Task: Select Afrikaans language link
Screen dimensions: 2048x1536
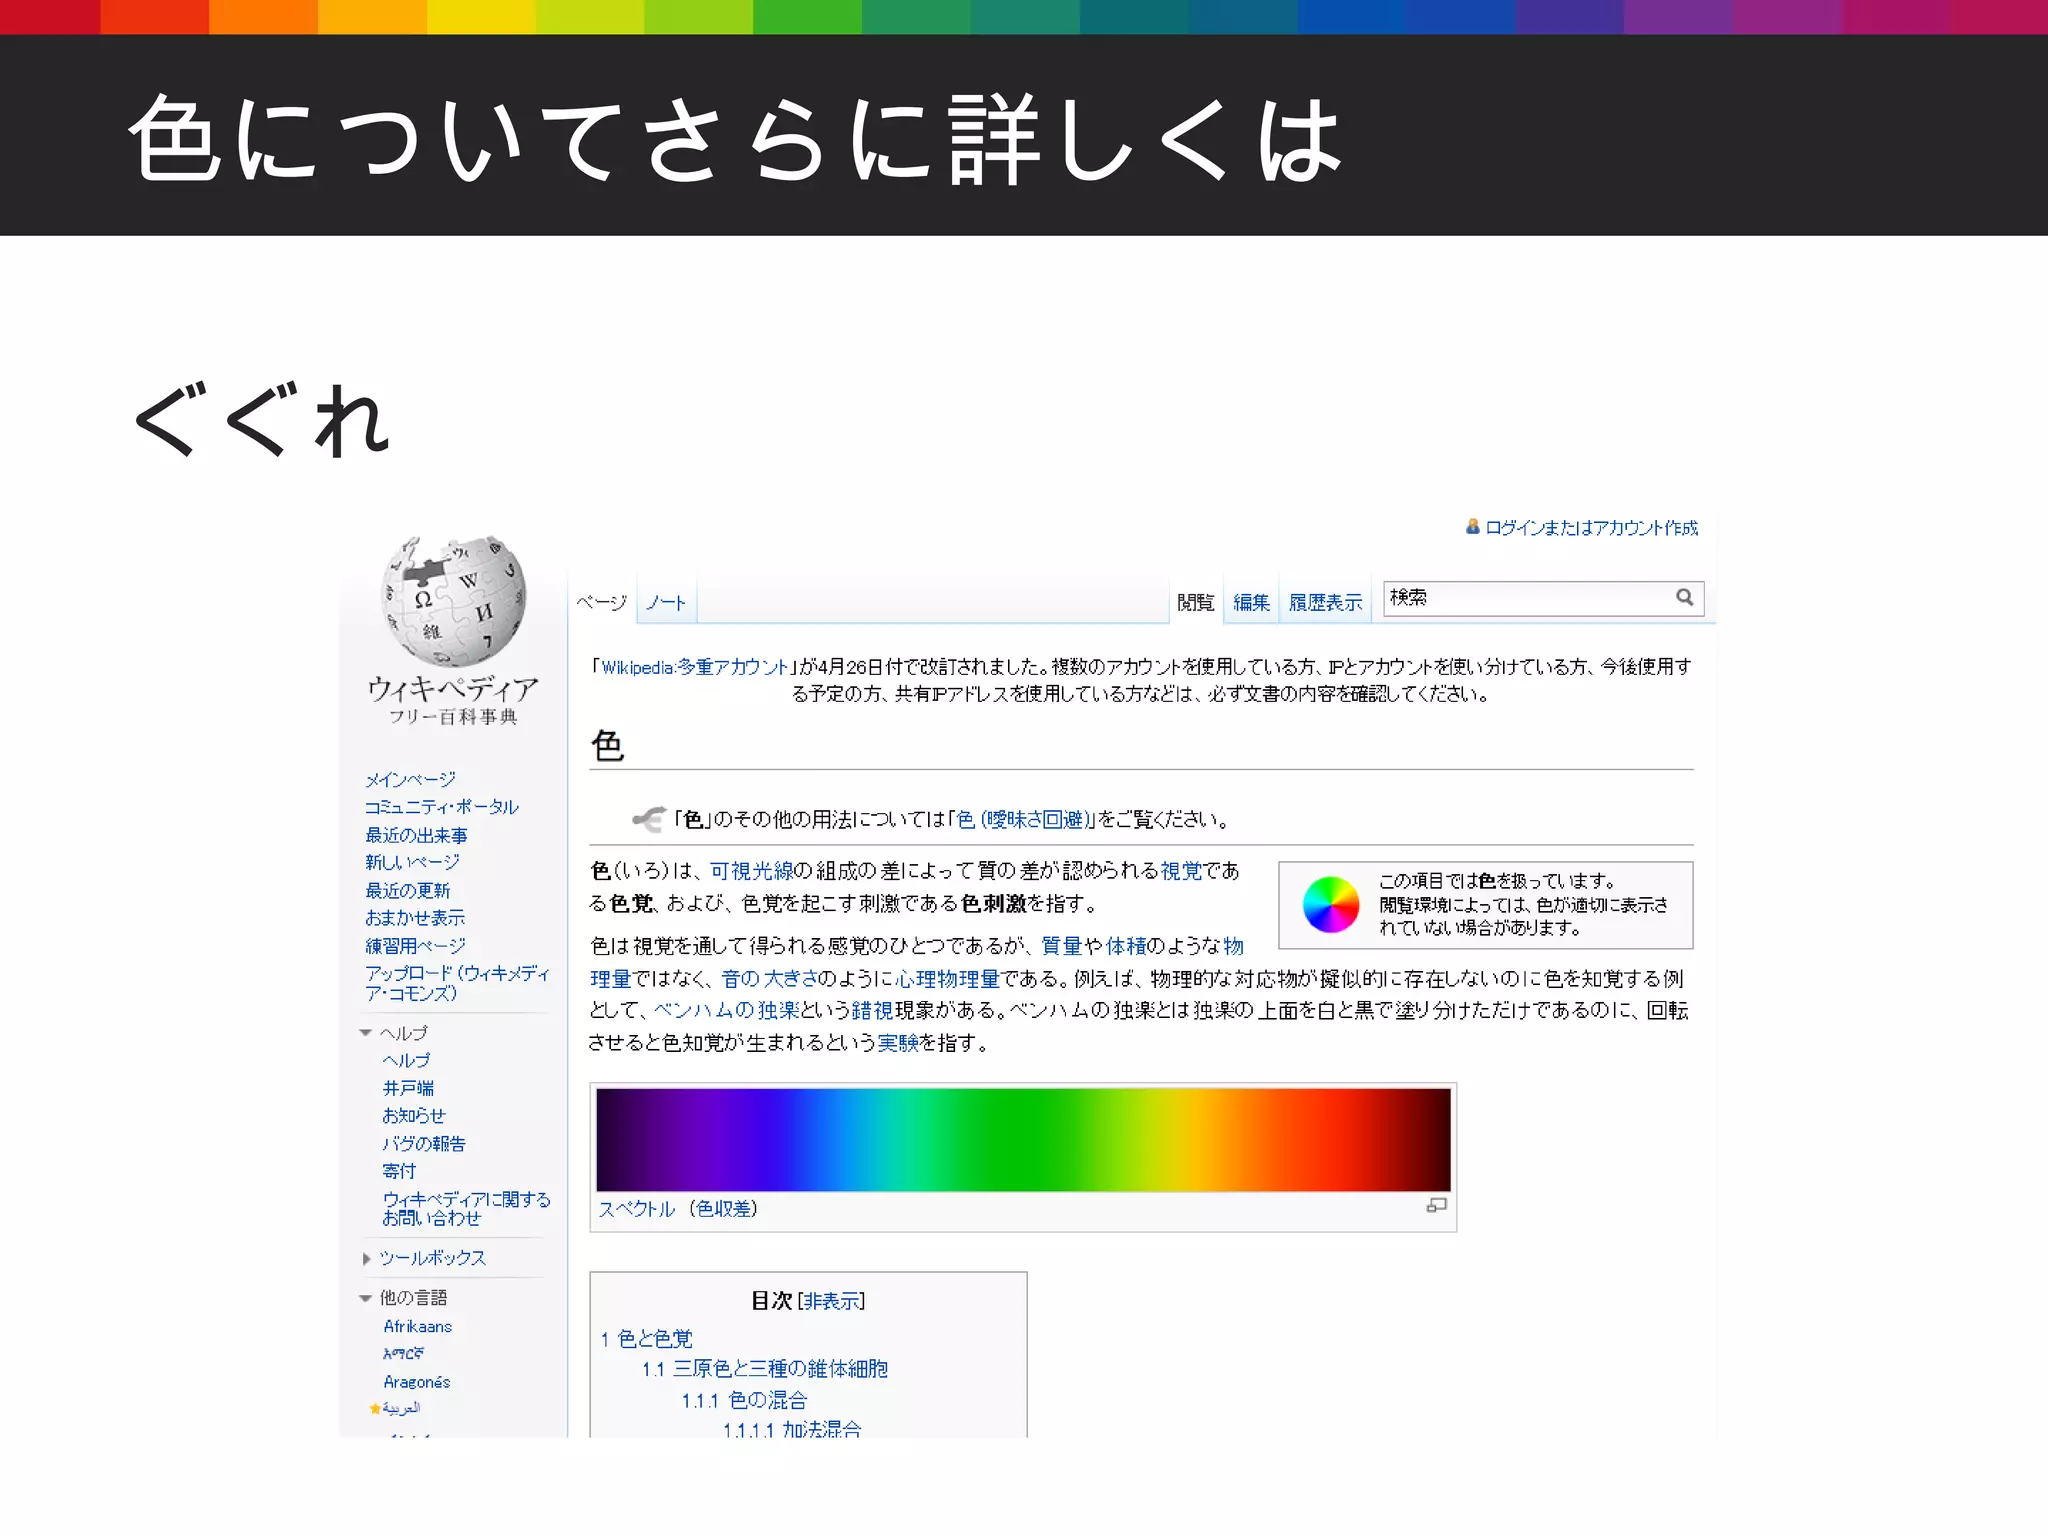Action: [x=418, y=1326]
